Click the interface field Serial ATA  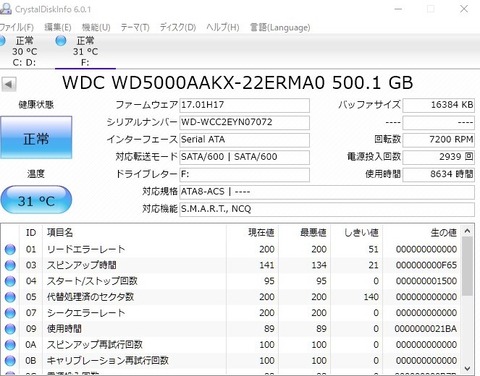244,140
